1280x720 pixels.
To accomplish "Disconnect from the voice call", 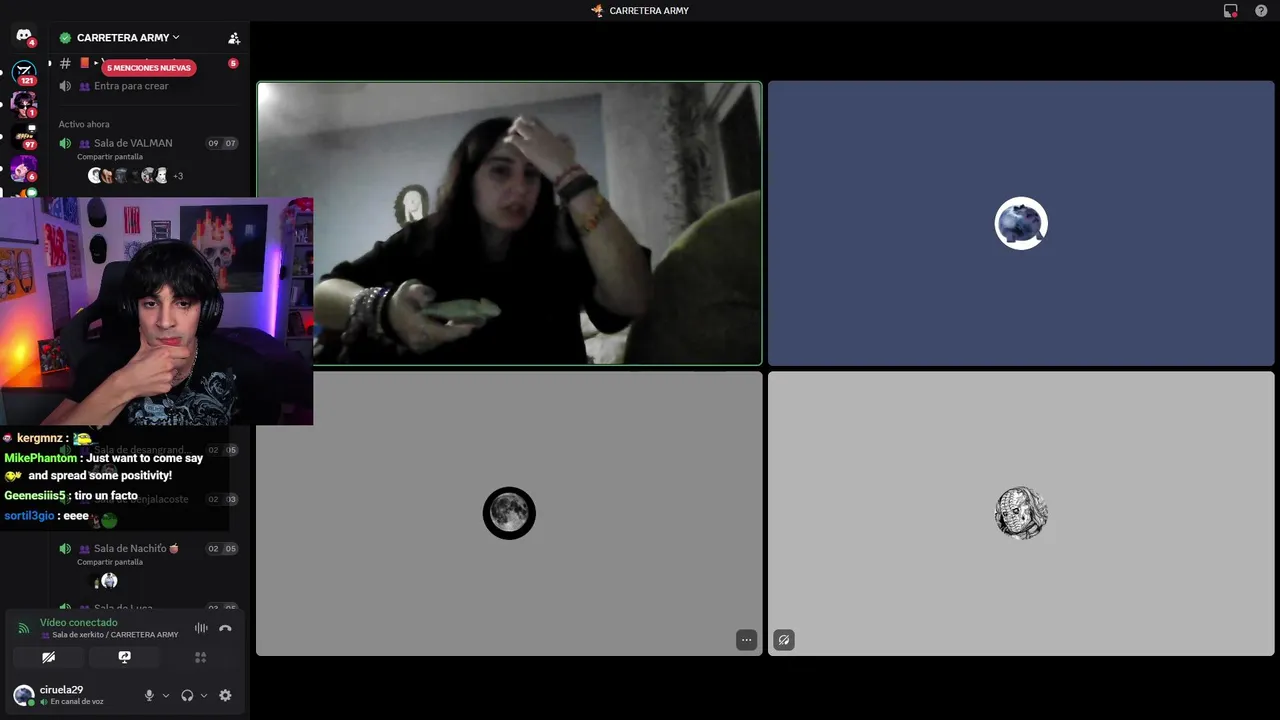I will click(225, 628).
